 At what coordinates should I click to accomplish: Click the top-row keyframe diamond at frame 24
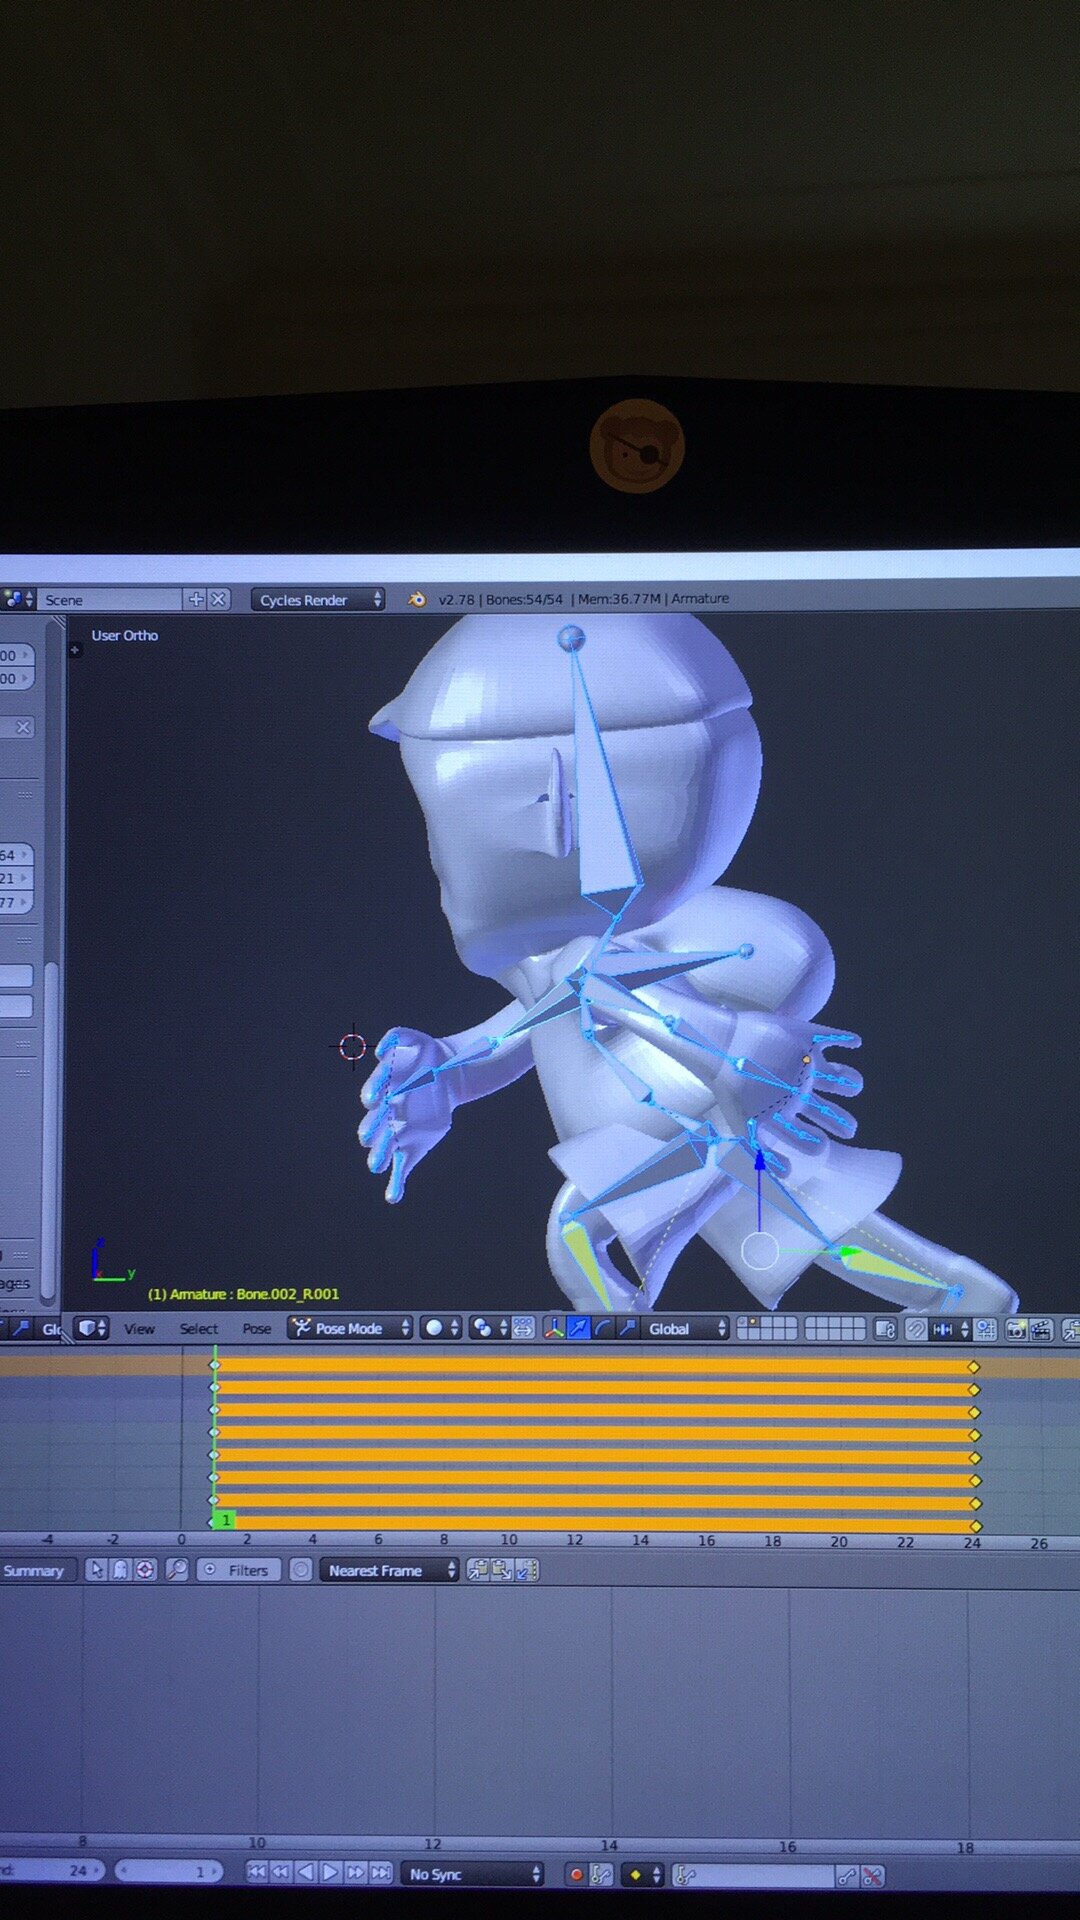[973, 1366]
